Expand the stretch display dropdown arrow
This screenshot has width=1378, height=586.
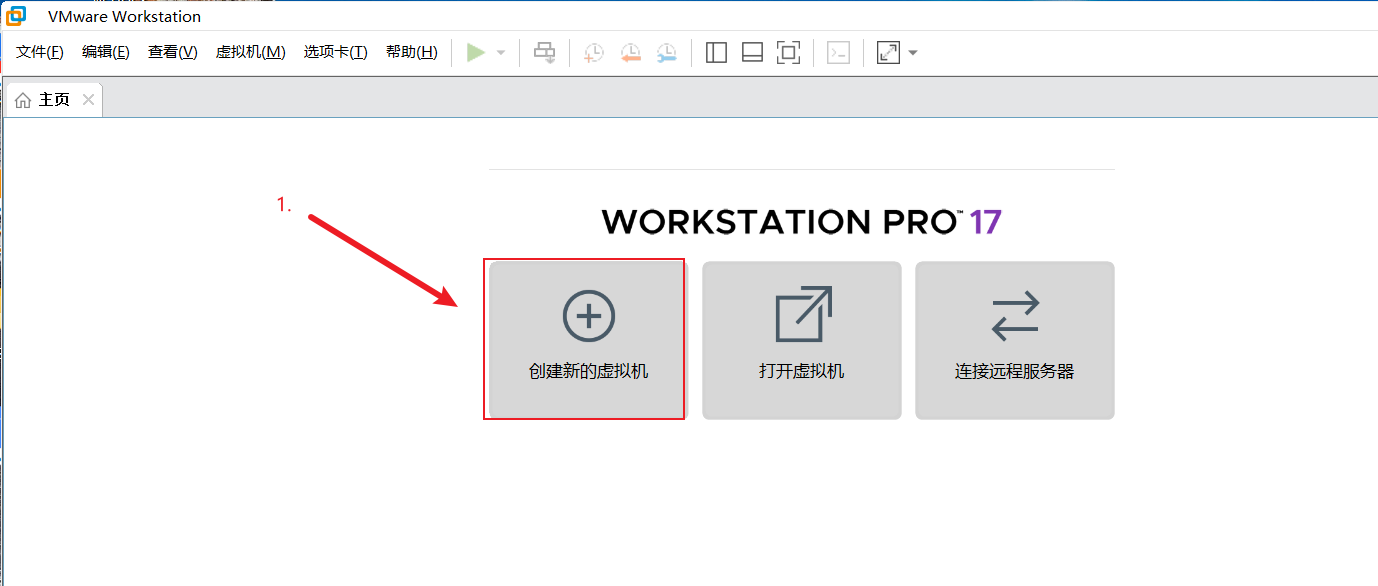click(913, 53)
